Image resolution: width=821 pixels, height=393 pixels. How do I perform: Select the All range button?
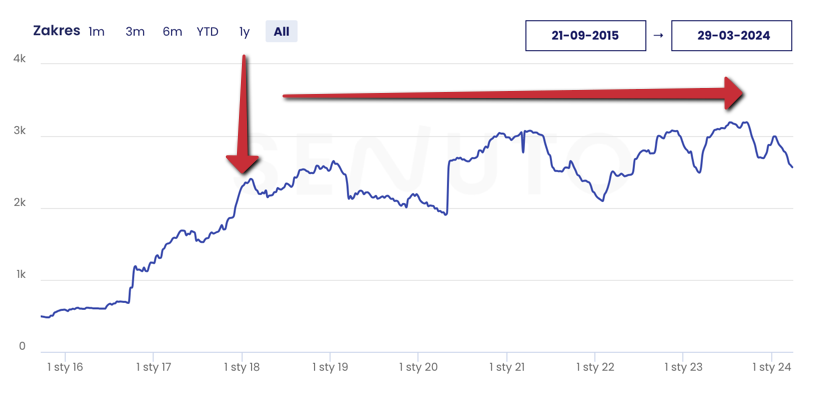click(281, 32)
